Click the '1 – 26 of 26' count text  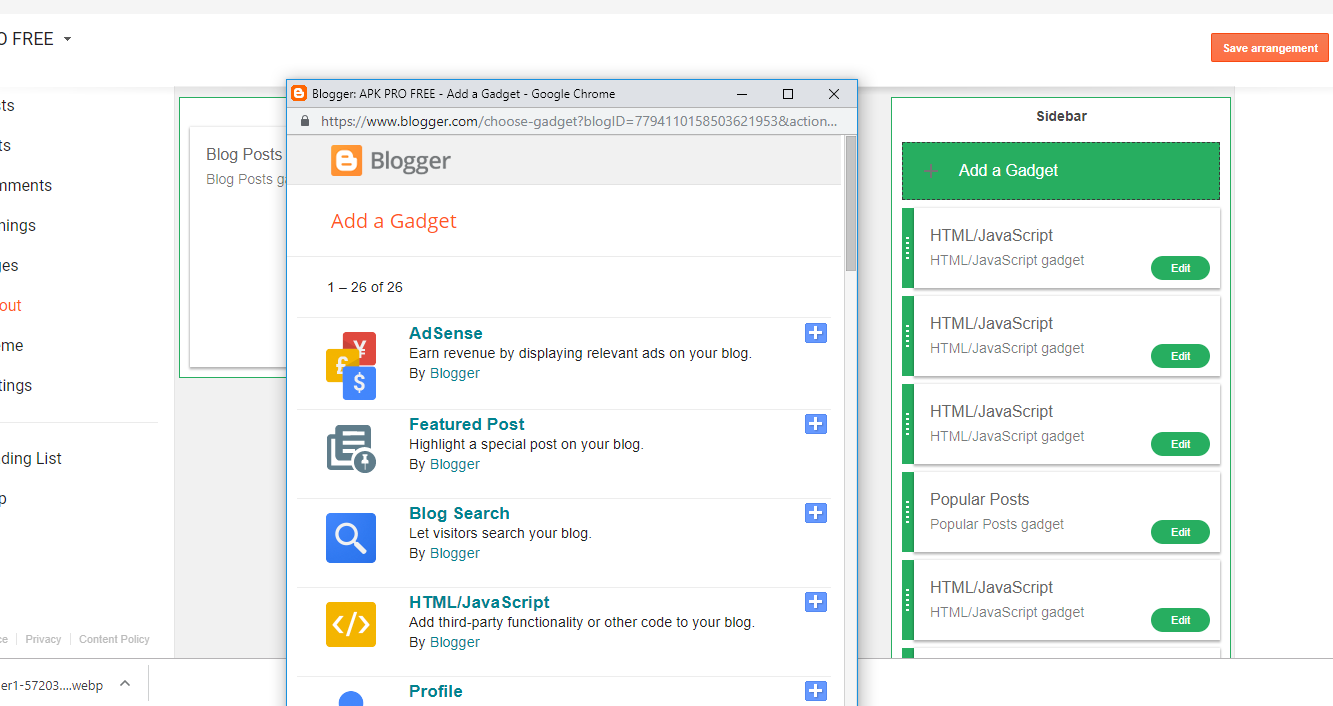tap(365, 287)
